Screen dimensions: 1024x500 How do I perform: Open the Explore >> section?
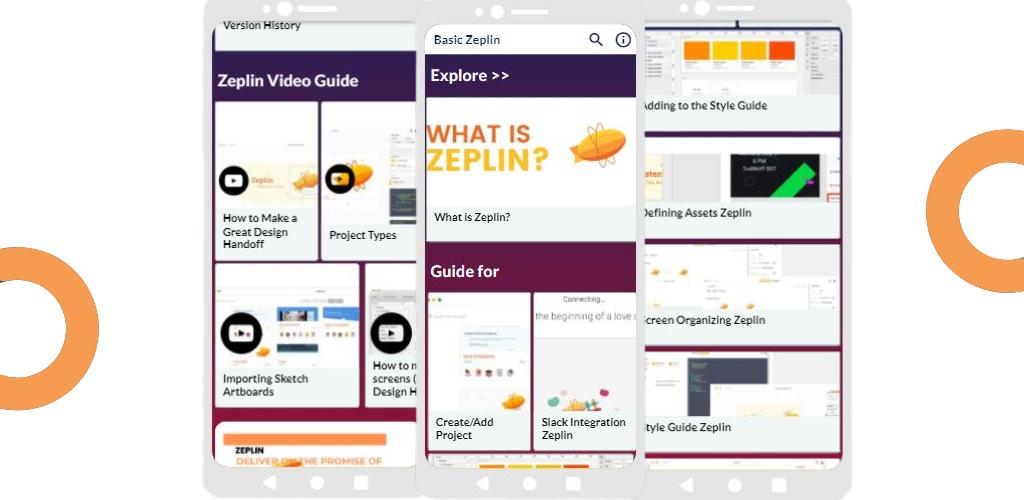470,76
